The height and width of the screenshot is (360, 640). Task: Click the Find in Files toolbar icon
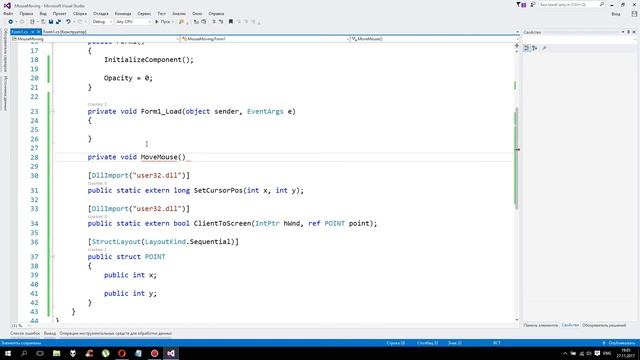click(181, 22)
